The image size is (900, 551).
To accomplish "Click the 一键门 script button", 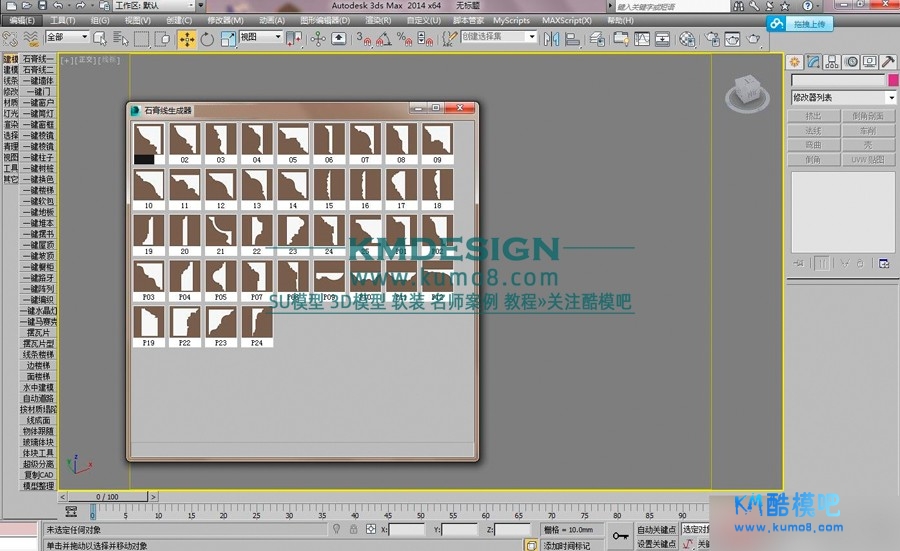I will coord(39,92).
